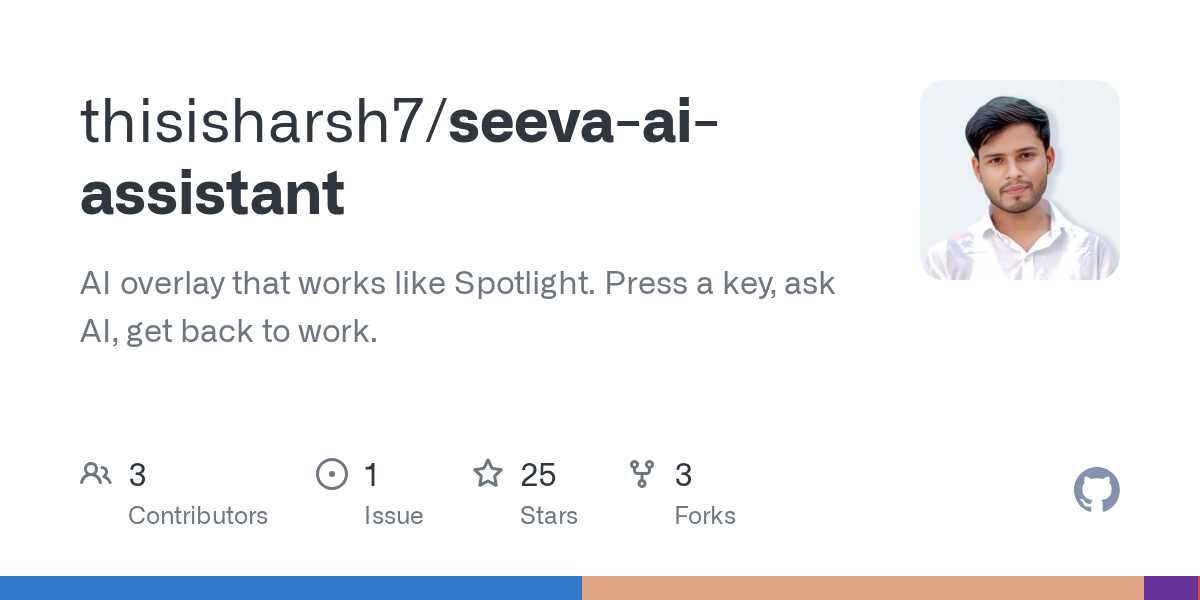Click the fork count number 3
Screen dimensions: 1200x600
coord(683,475)
